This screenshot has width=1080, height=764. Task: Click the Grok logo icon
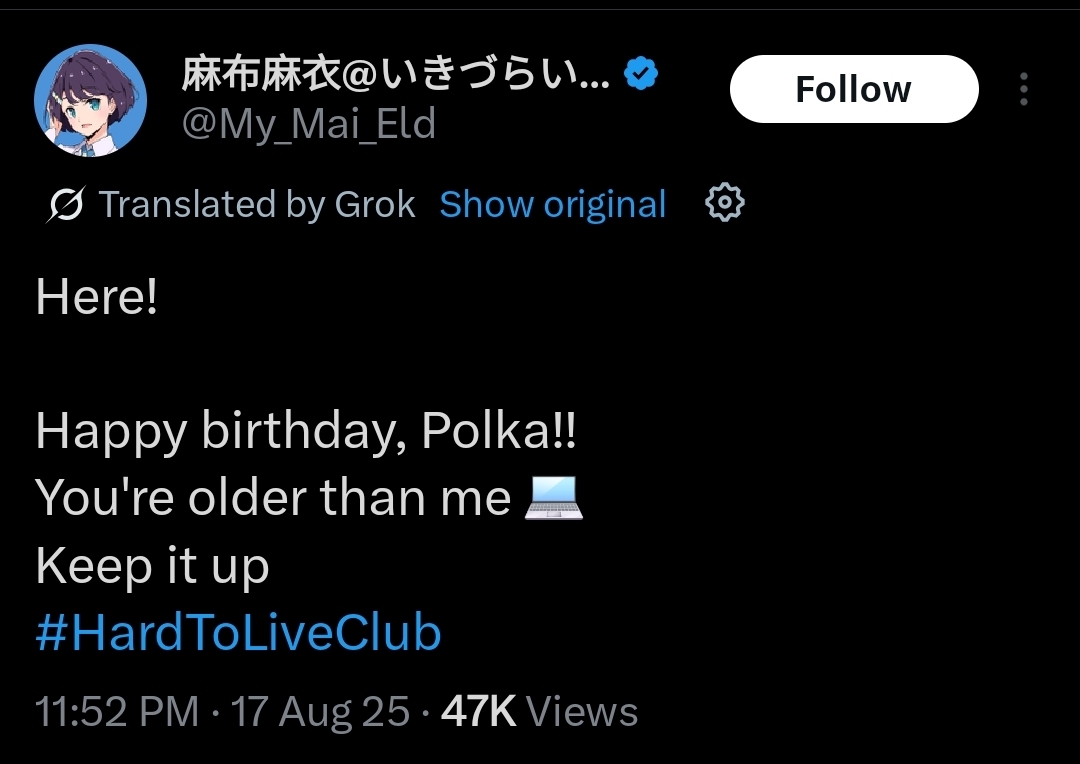coord(66,205)
